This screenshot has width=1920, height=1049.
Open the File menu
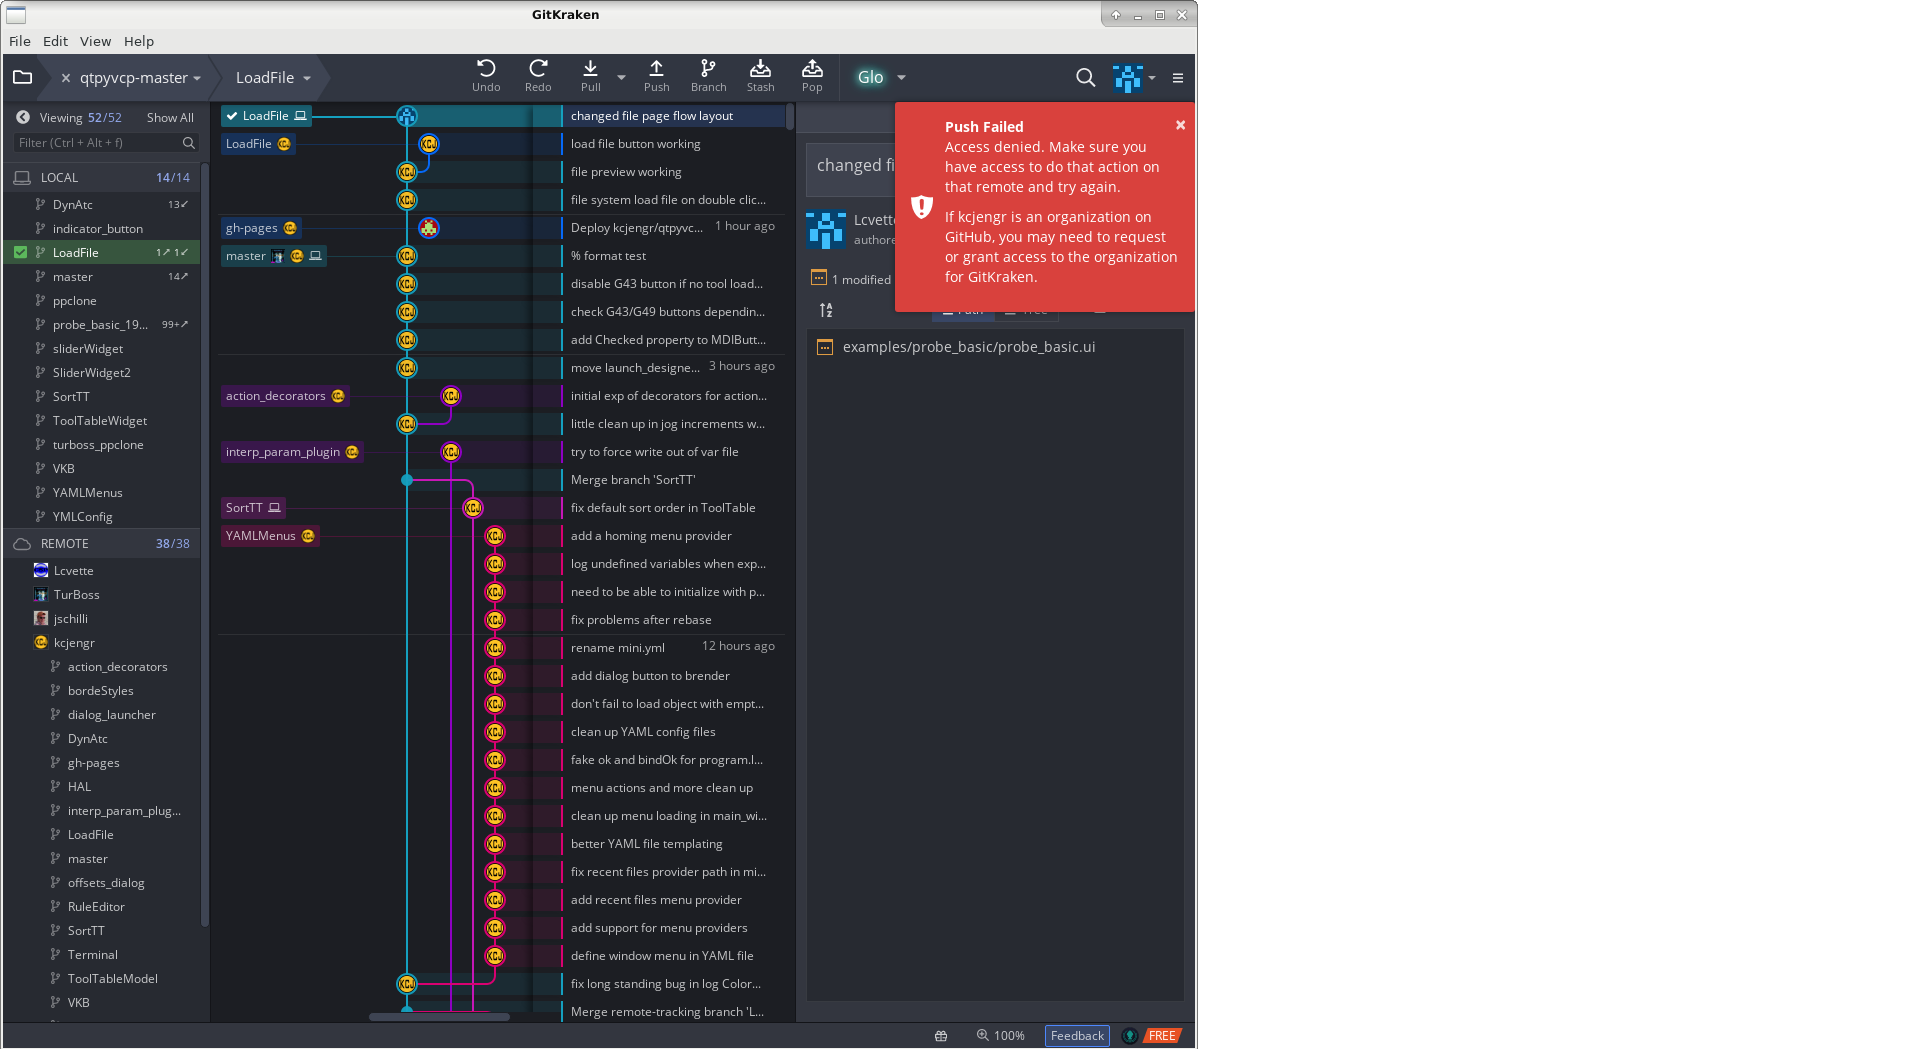(x=20, y=41)
